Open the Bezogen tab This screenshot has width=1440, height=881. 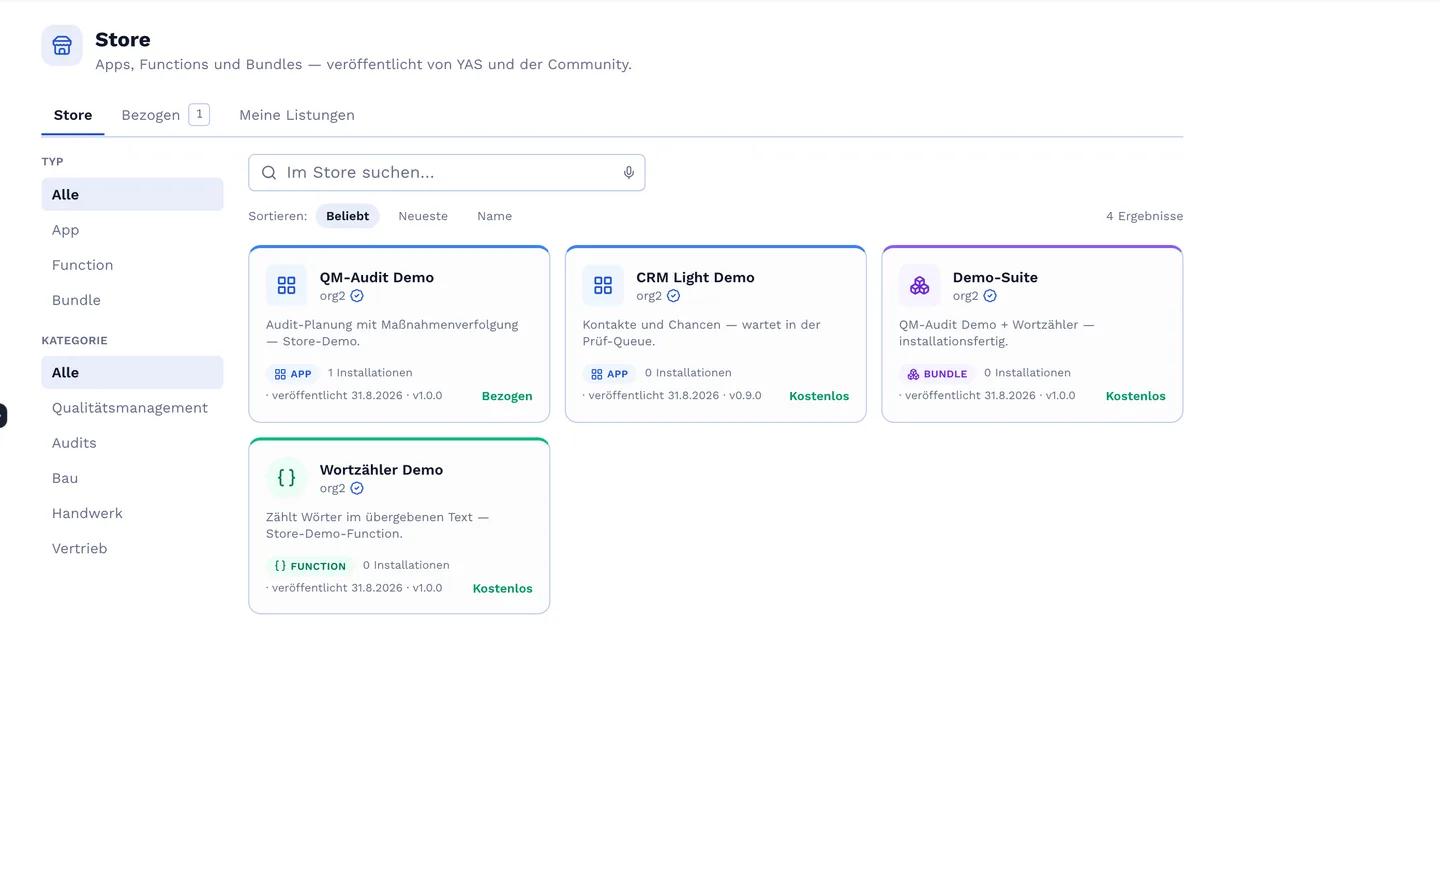point(166,115)
